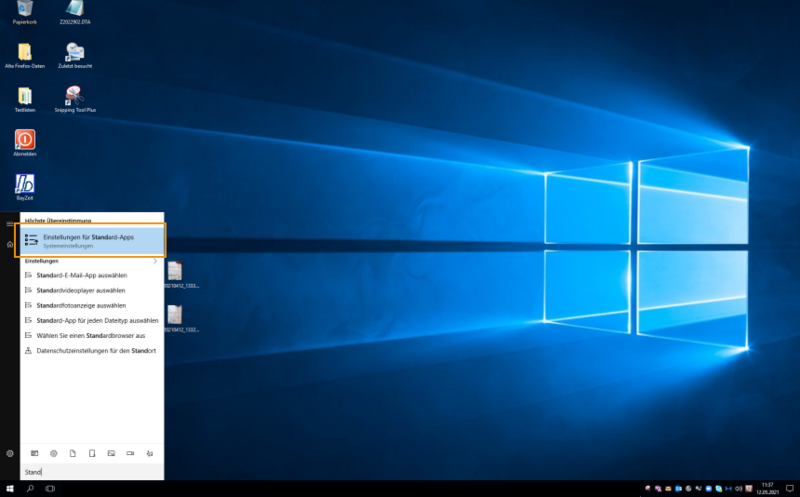The height and width of the screenshot is (497, 800).
Task: Choose Standardvideoplayer auswählen result
Action: (x=80, y=290)
